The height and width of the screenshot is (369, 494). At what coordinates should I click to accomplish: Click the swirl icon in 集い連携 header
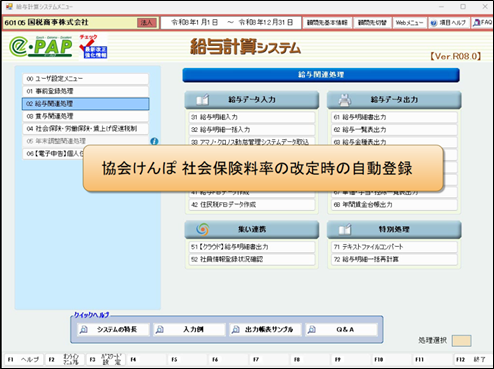[202, 229]
